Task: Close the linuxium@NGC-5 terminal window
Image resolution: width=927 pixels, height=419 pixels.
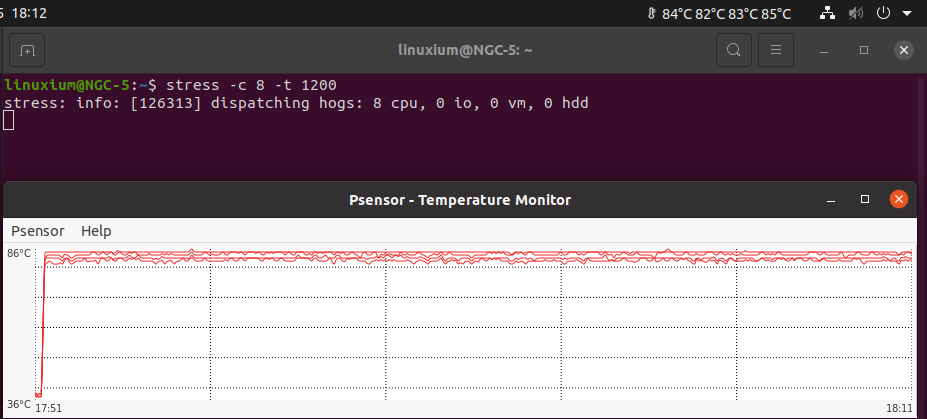Action: (x=903, y=50)
